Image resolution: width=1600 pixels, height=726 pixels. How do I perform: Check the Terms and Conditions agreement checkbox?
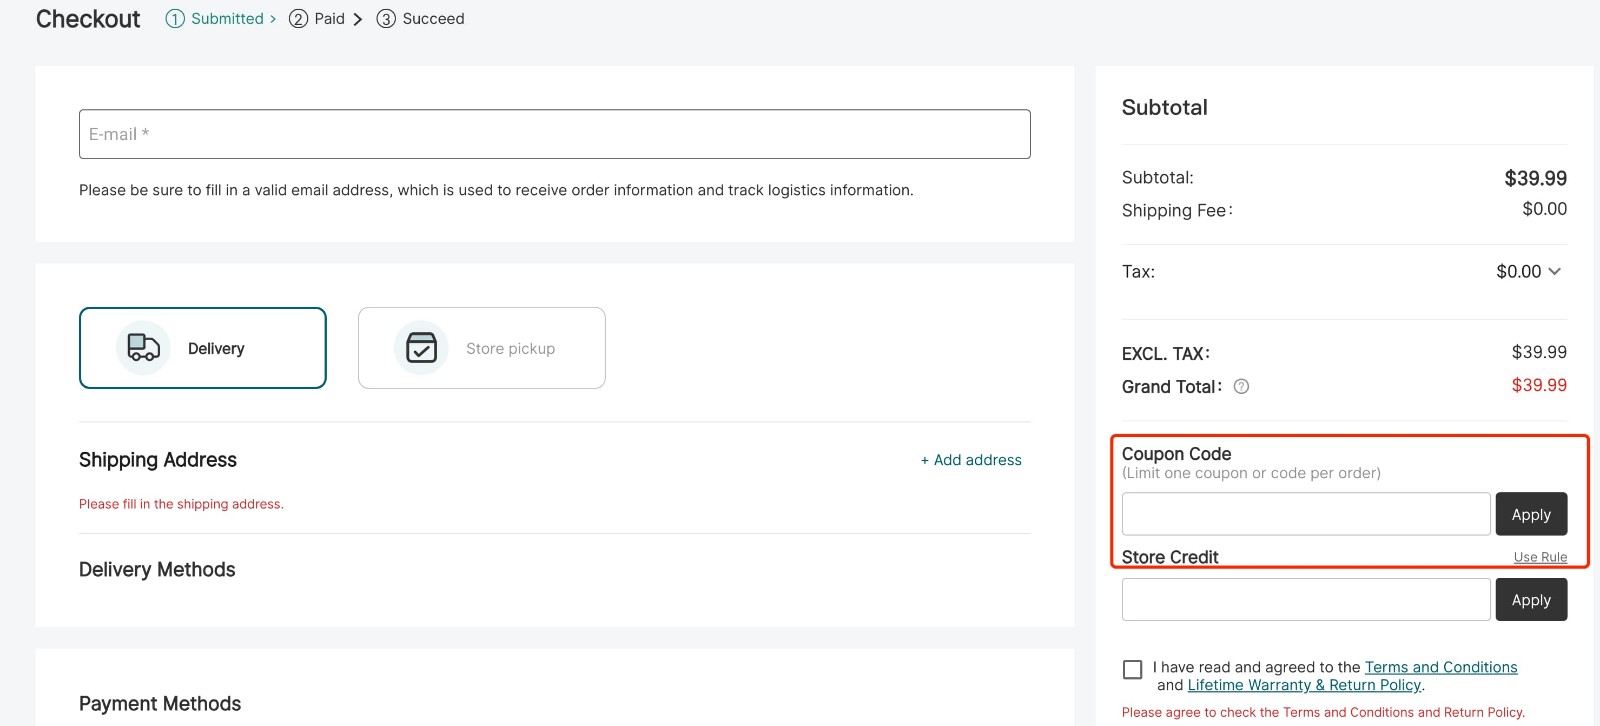(x=1133, y=669)
